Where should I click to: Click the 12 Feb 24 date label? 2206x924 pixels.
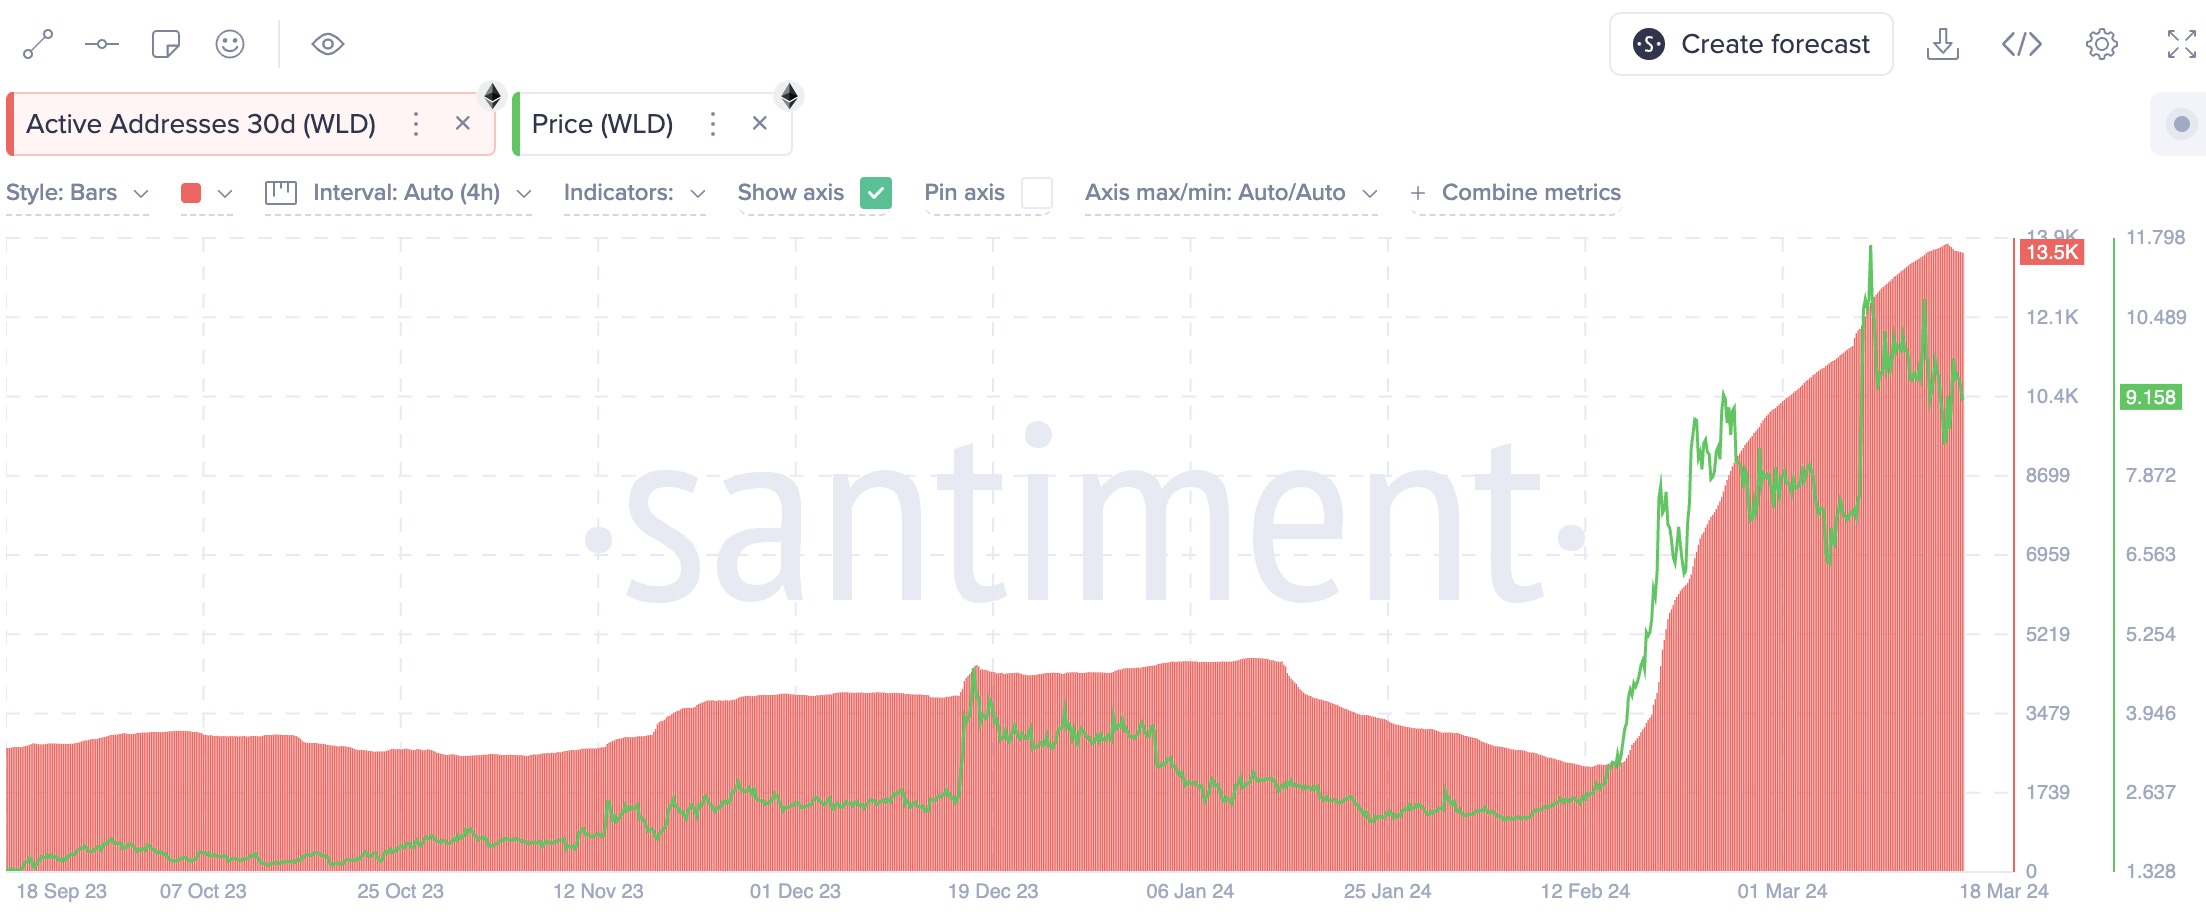pyautogui.click(x=1585, y=891)
